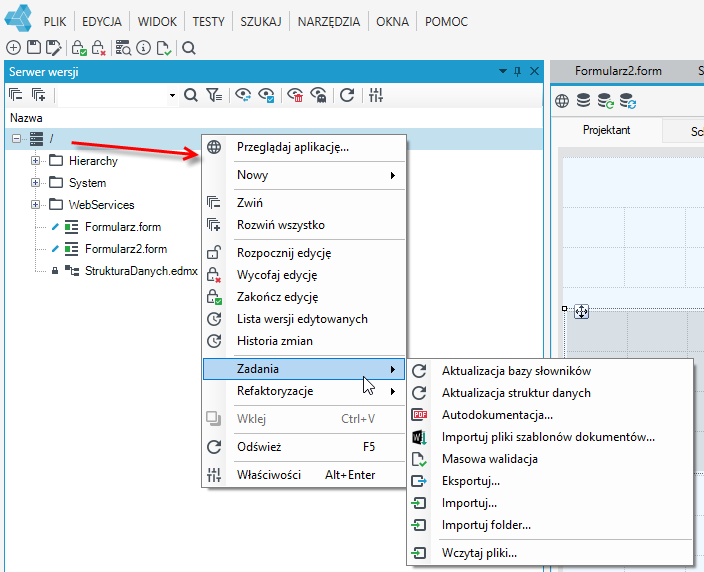Select StrukturaDanych.edmx in tree

[141, 271]
